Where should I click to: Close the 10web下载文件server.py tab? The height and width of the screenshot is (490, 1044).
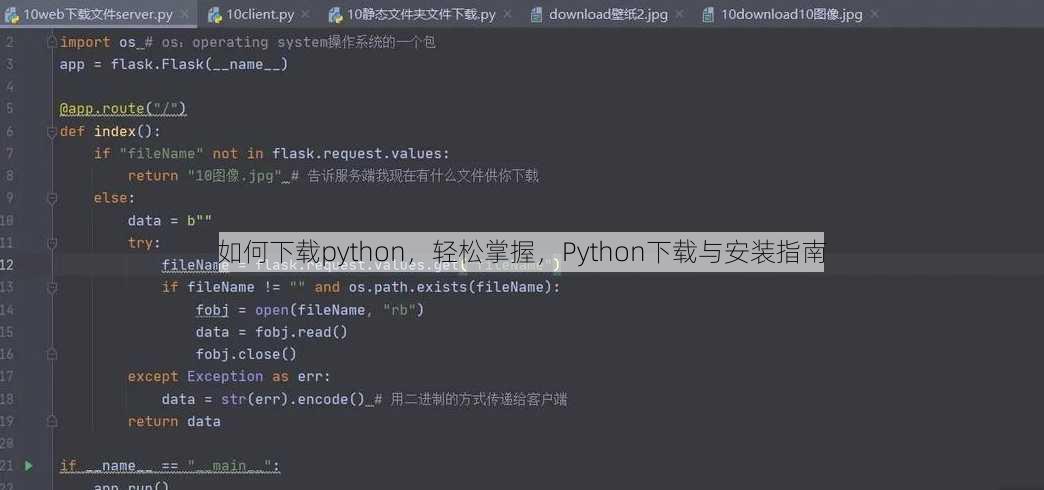click(x=184, y=14)
